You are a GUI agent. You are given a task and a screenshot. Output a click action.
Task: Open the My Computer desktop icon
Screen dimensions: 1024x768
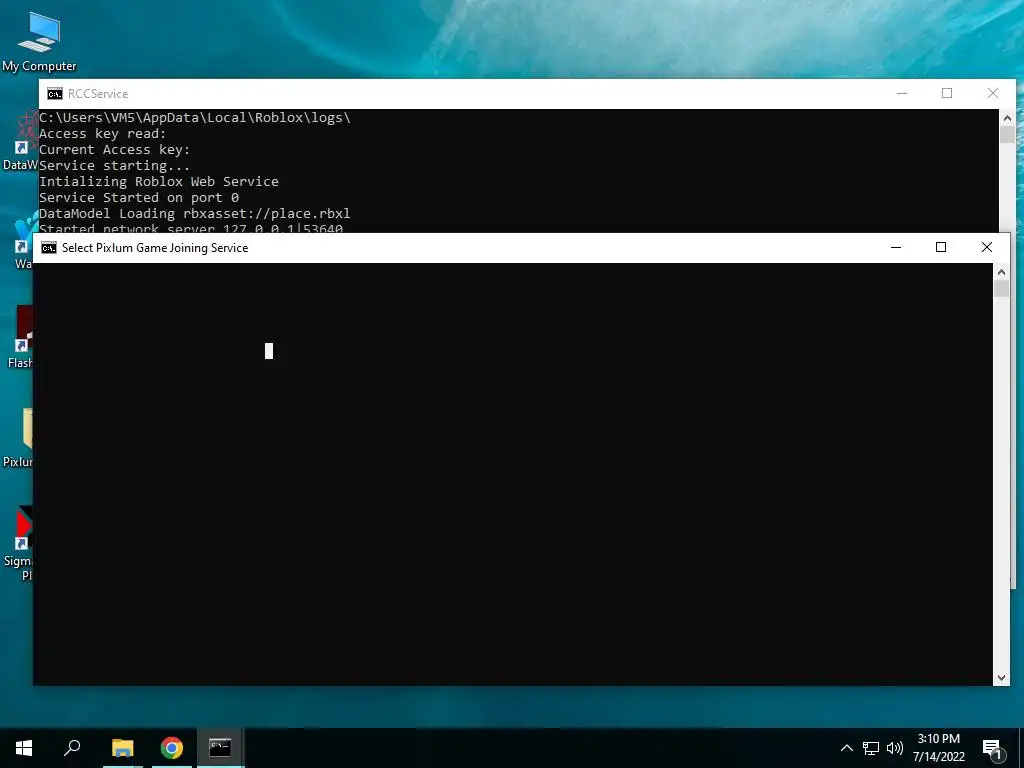(x=39, y=42)
